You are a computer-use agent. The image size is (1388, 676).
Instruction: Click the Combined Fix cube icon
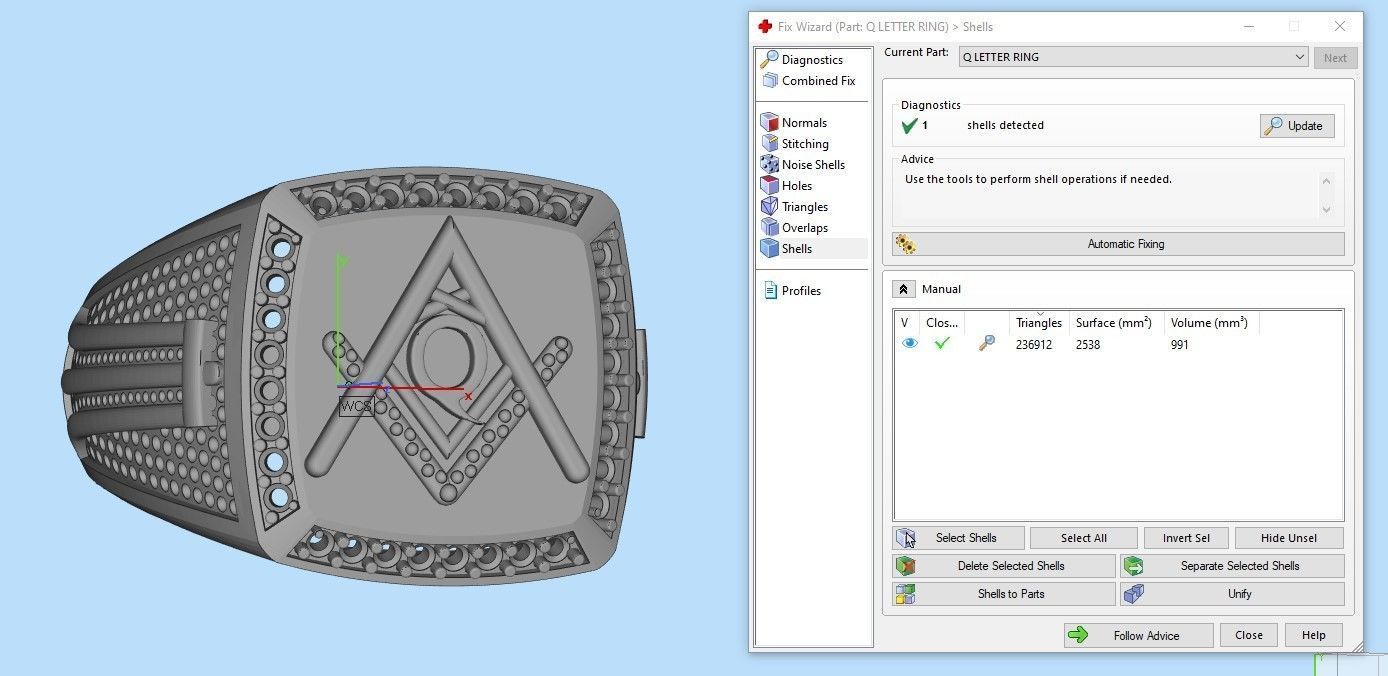tap(769, 80)
